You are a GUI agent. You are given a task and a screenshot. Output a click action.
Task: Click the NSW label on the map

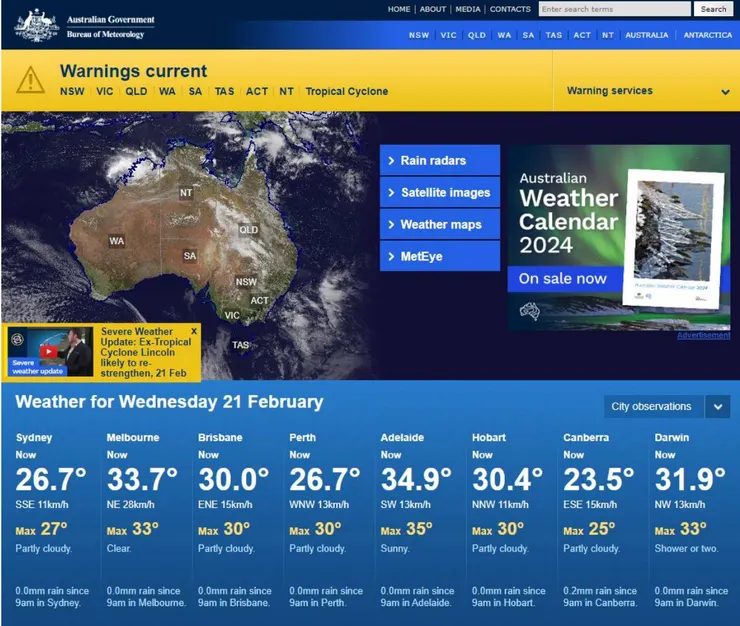[246, 282]
